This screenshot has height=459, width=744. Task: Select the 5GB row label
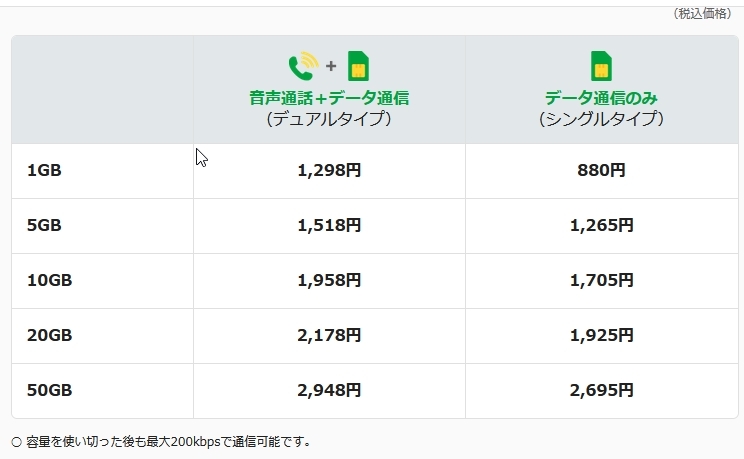44,226
